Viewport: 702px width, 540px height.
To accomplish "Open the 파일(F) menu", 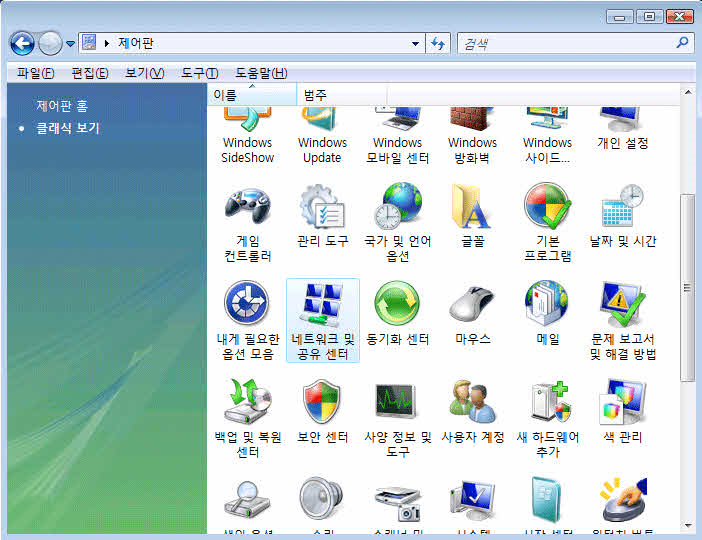I will [x=35, y=73].
